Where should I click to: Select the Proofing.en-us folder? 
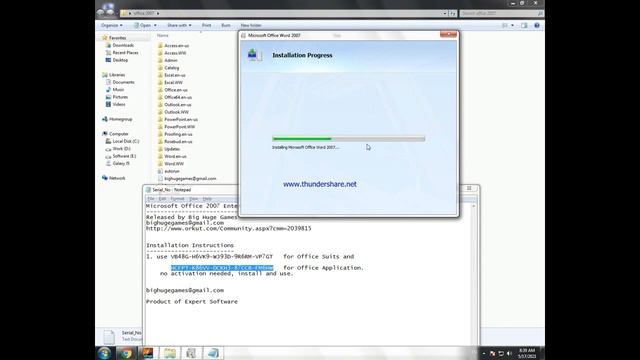pyautogui.click(x=178, y=134)
